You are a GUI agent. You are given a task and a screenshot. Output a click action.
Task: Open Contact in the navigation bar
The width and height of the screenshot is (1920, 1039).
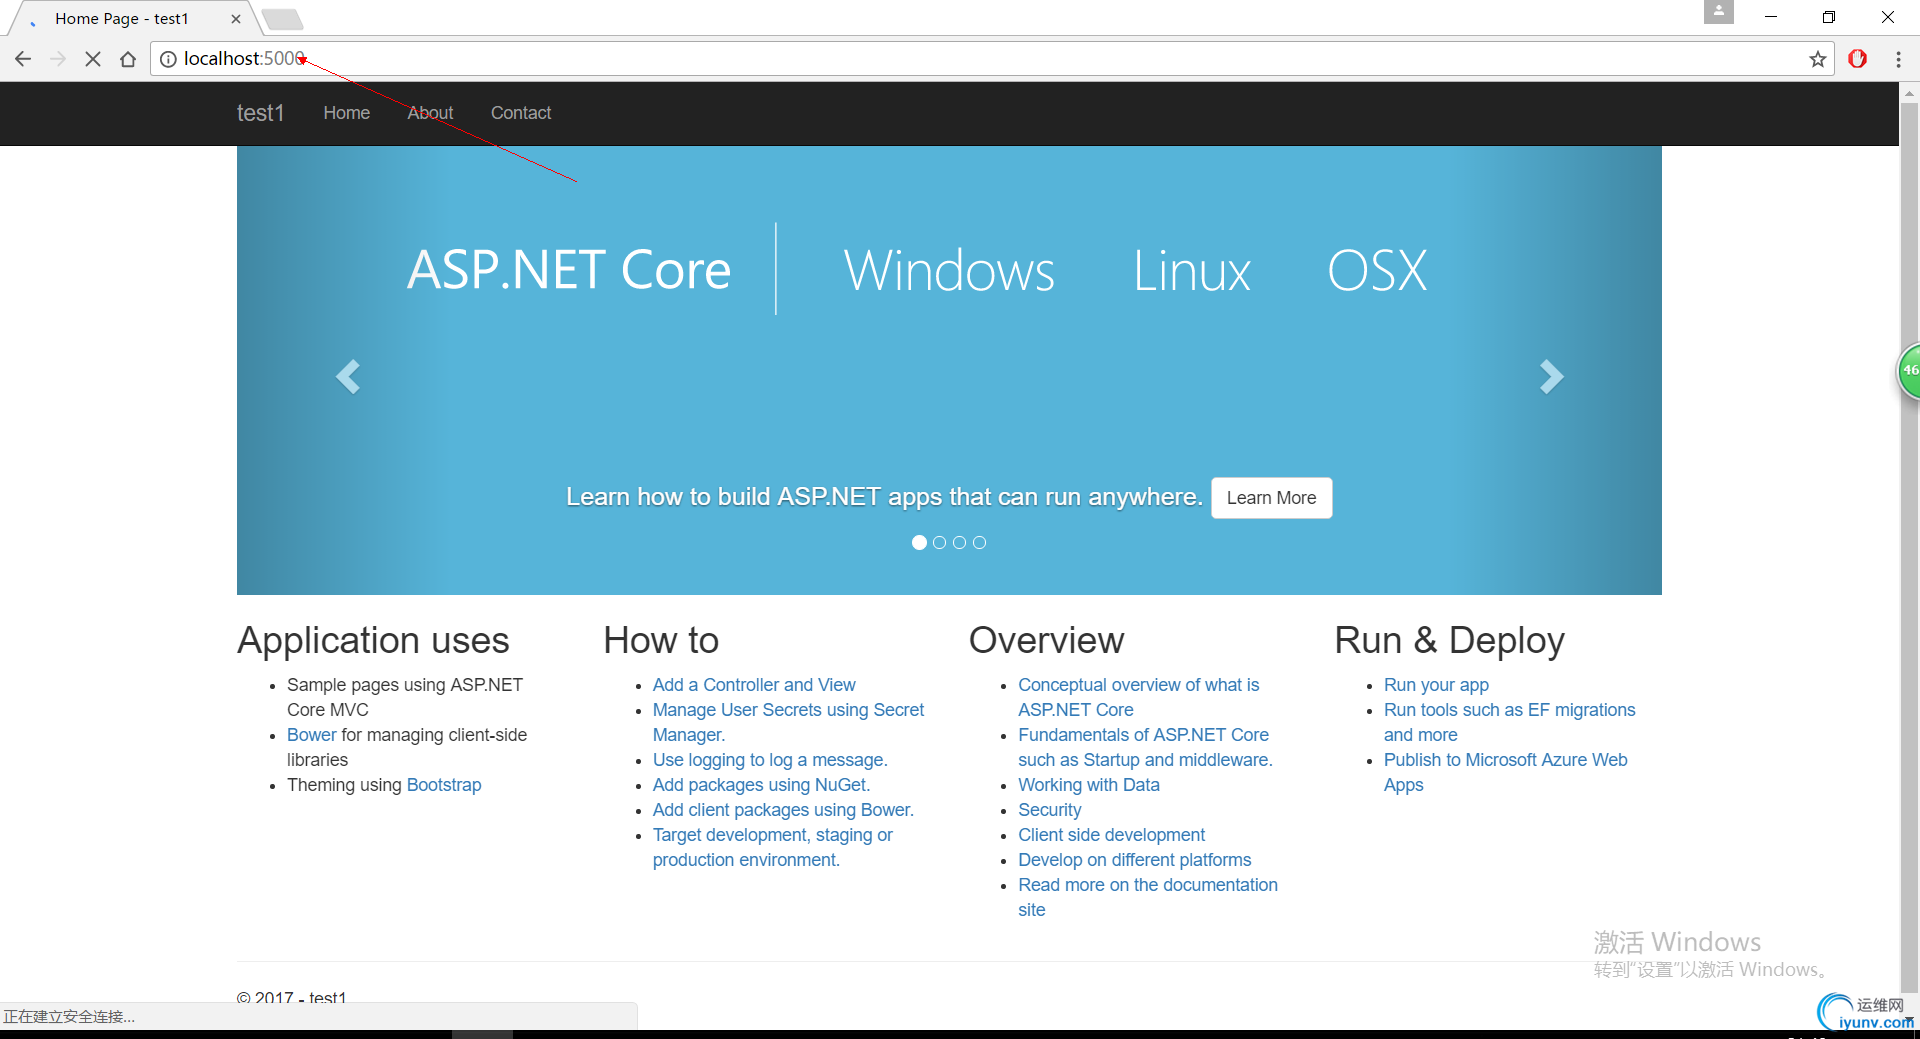tap(521, 113)
